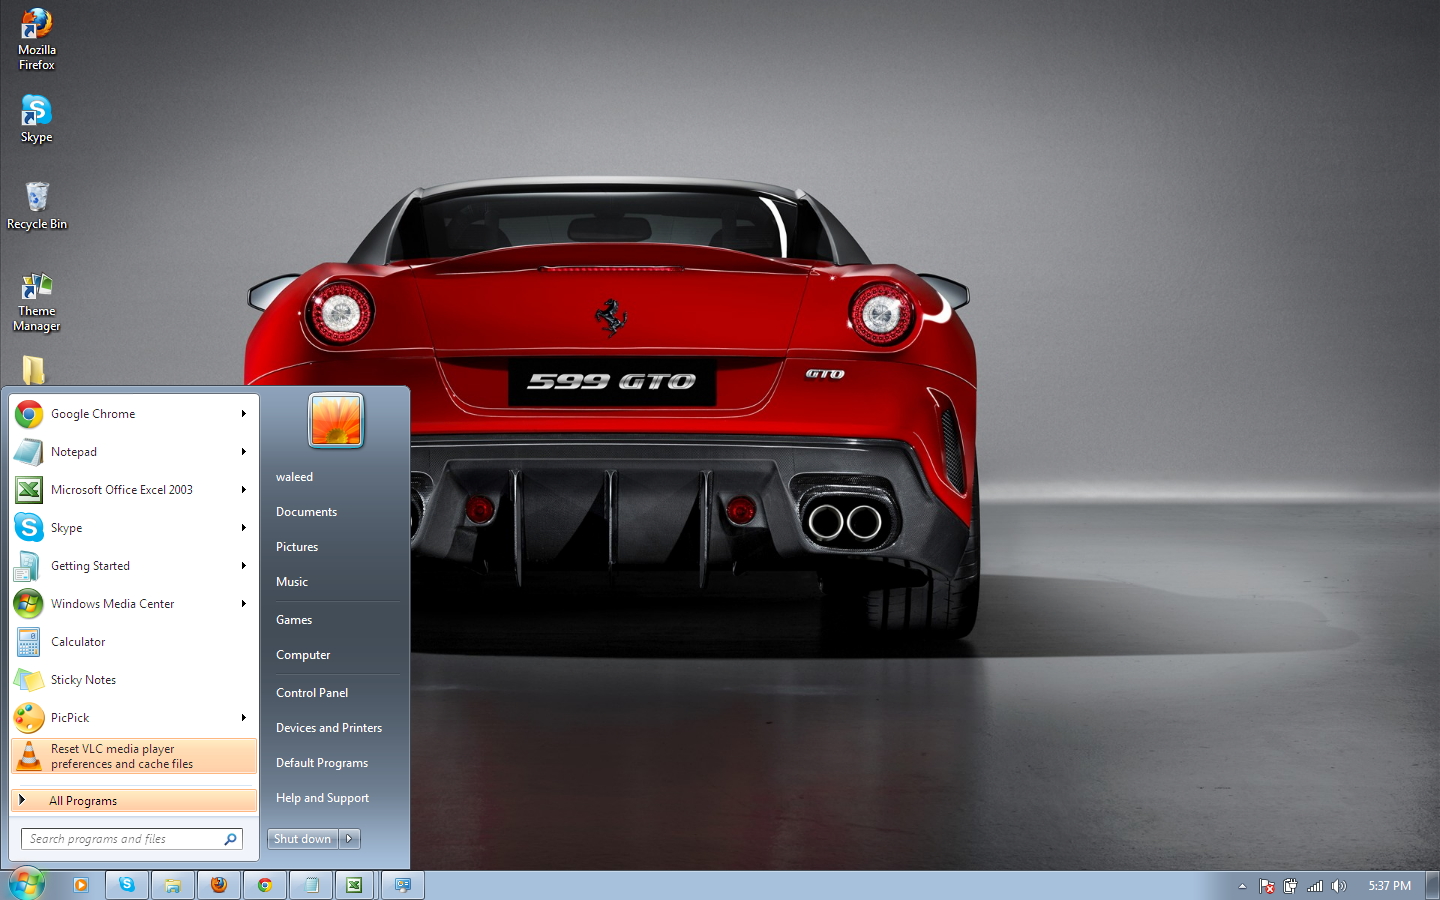
Task: Open Windows Media Player on the taskbar
Action: (x=80, y=884)
